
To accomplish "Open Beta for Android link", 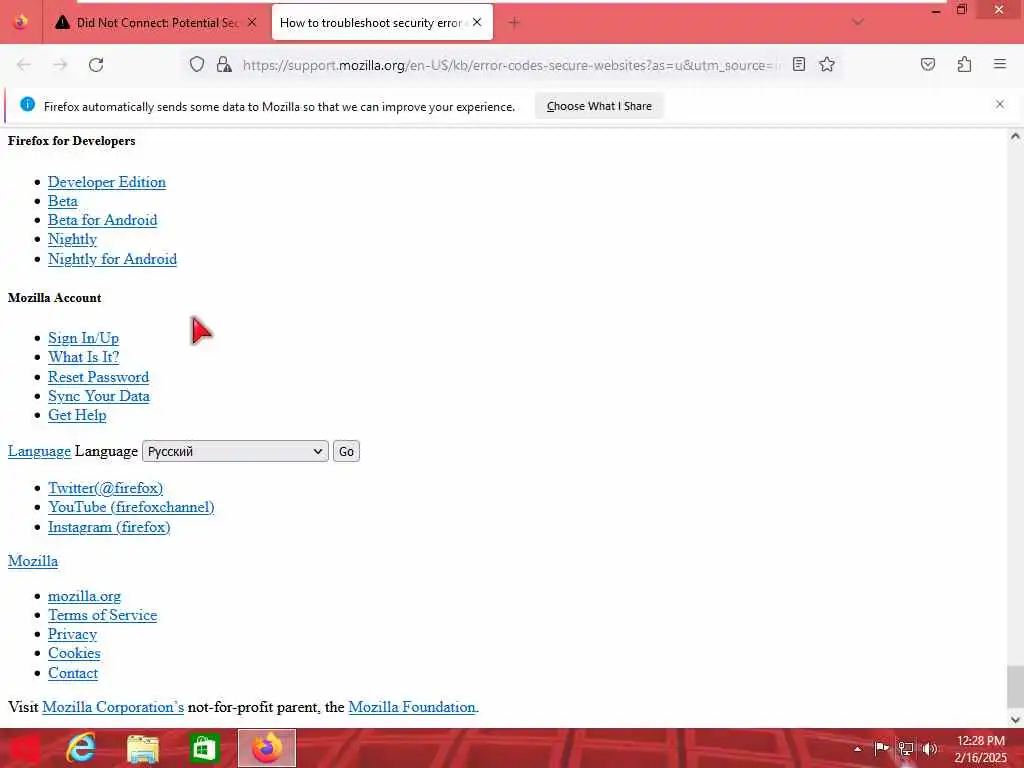I will point(103,220).
